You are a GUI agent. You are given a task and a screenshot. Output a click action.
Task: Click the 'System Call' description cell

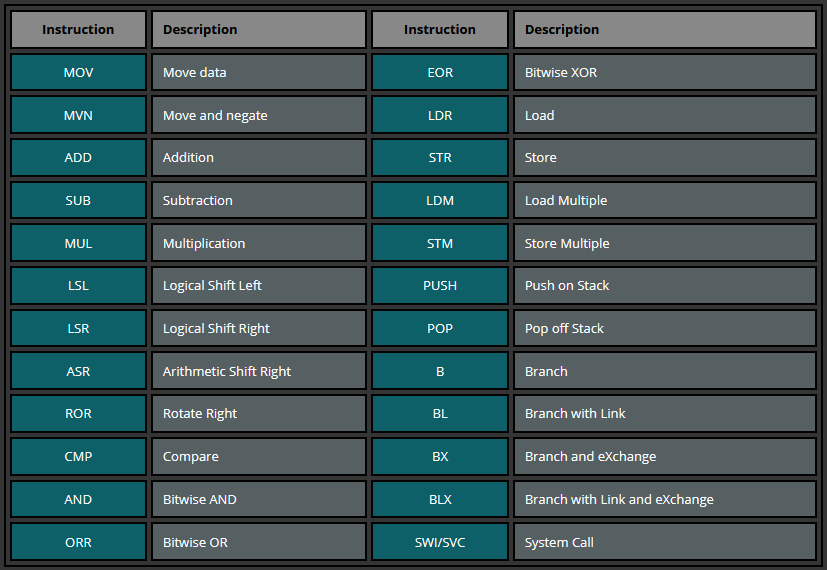(559, 542)
